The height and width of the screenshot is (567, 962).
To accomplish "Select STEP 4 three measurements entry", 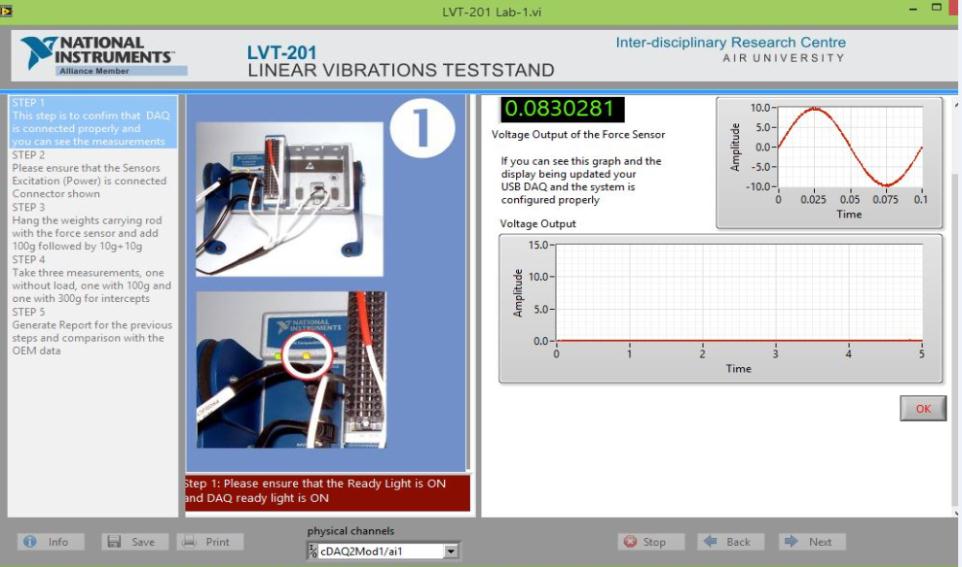I will (x=91, y=279).
